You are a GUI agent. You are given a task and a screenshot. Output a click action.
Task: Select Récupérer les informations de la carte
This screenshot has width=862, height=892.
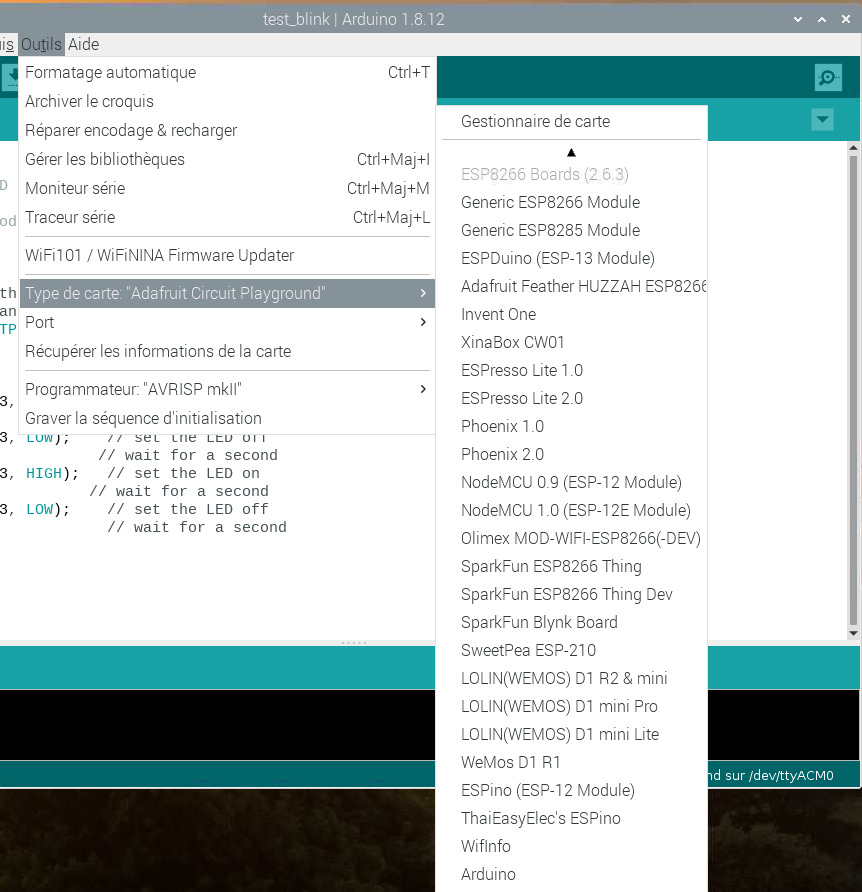coord(227,351)
